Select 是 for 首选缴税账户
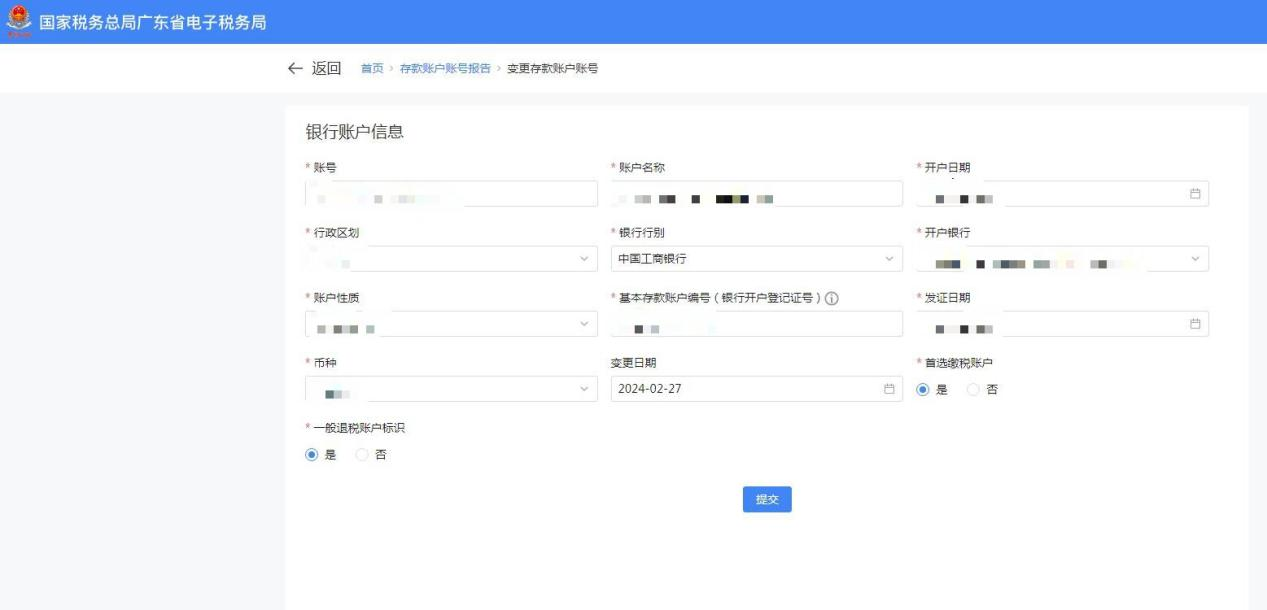1267x610 pixels. tap(923, 390)
